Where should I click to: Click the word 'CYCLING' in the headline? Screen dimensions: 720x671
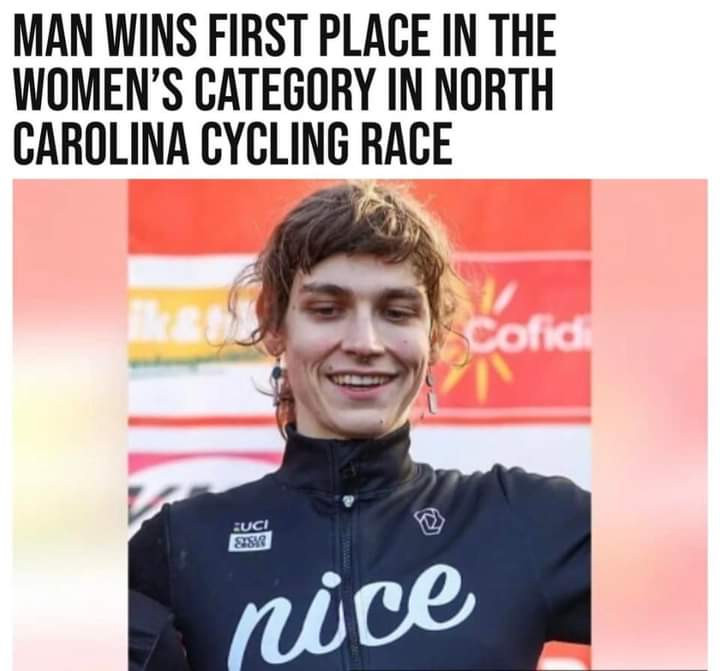point(275,143)
